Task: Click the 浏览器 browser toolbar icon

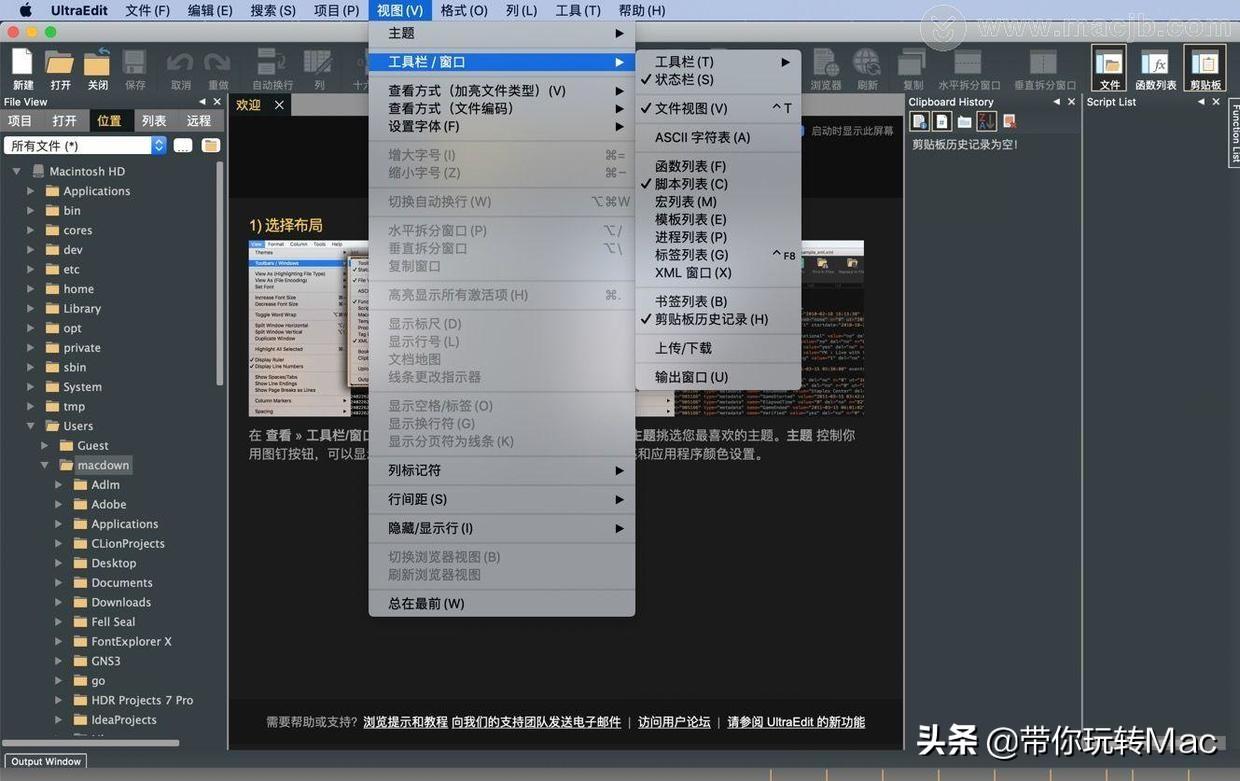Action: tap(825, 62)
